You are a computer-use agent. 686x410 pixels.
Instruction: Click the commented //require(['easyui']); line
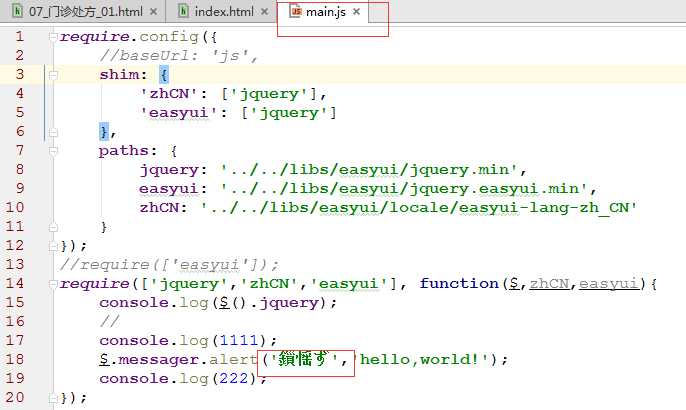(169, 265)
